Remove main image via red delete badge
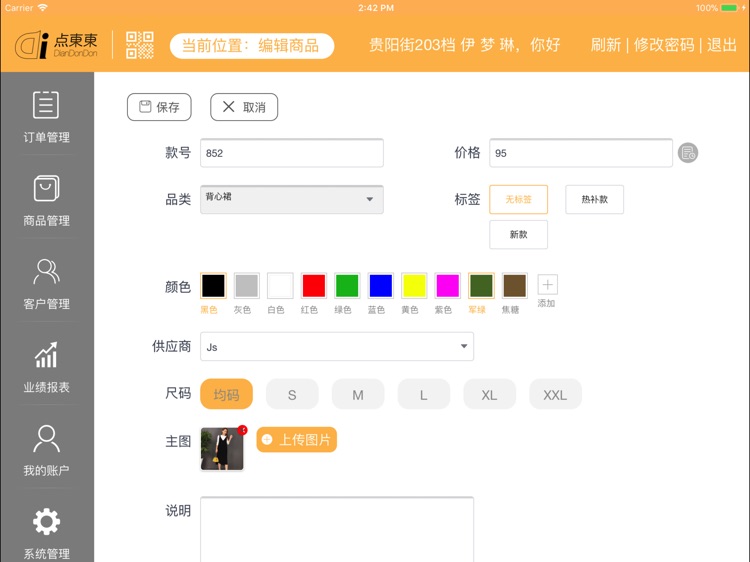The width and height of the screenshot is (750, 562). click(243, 430)
